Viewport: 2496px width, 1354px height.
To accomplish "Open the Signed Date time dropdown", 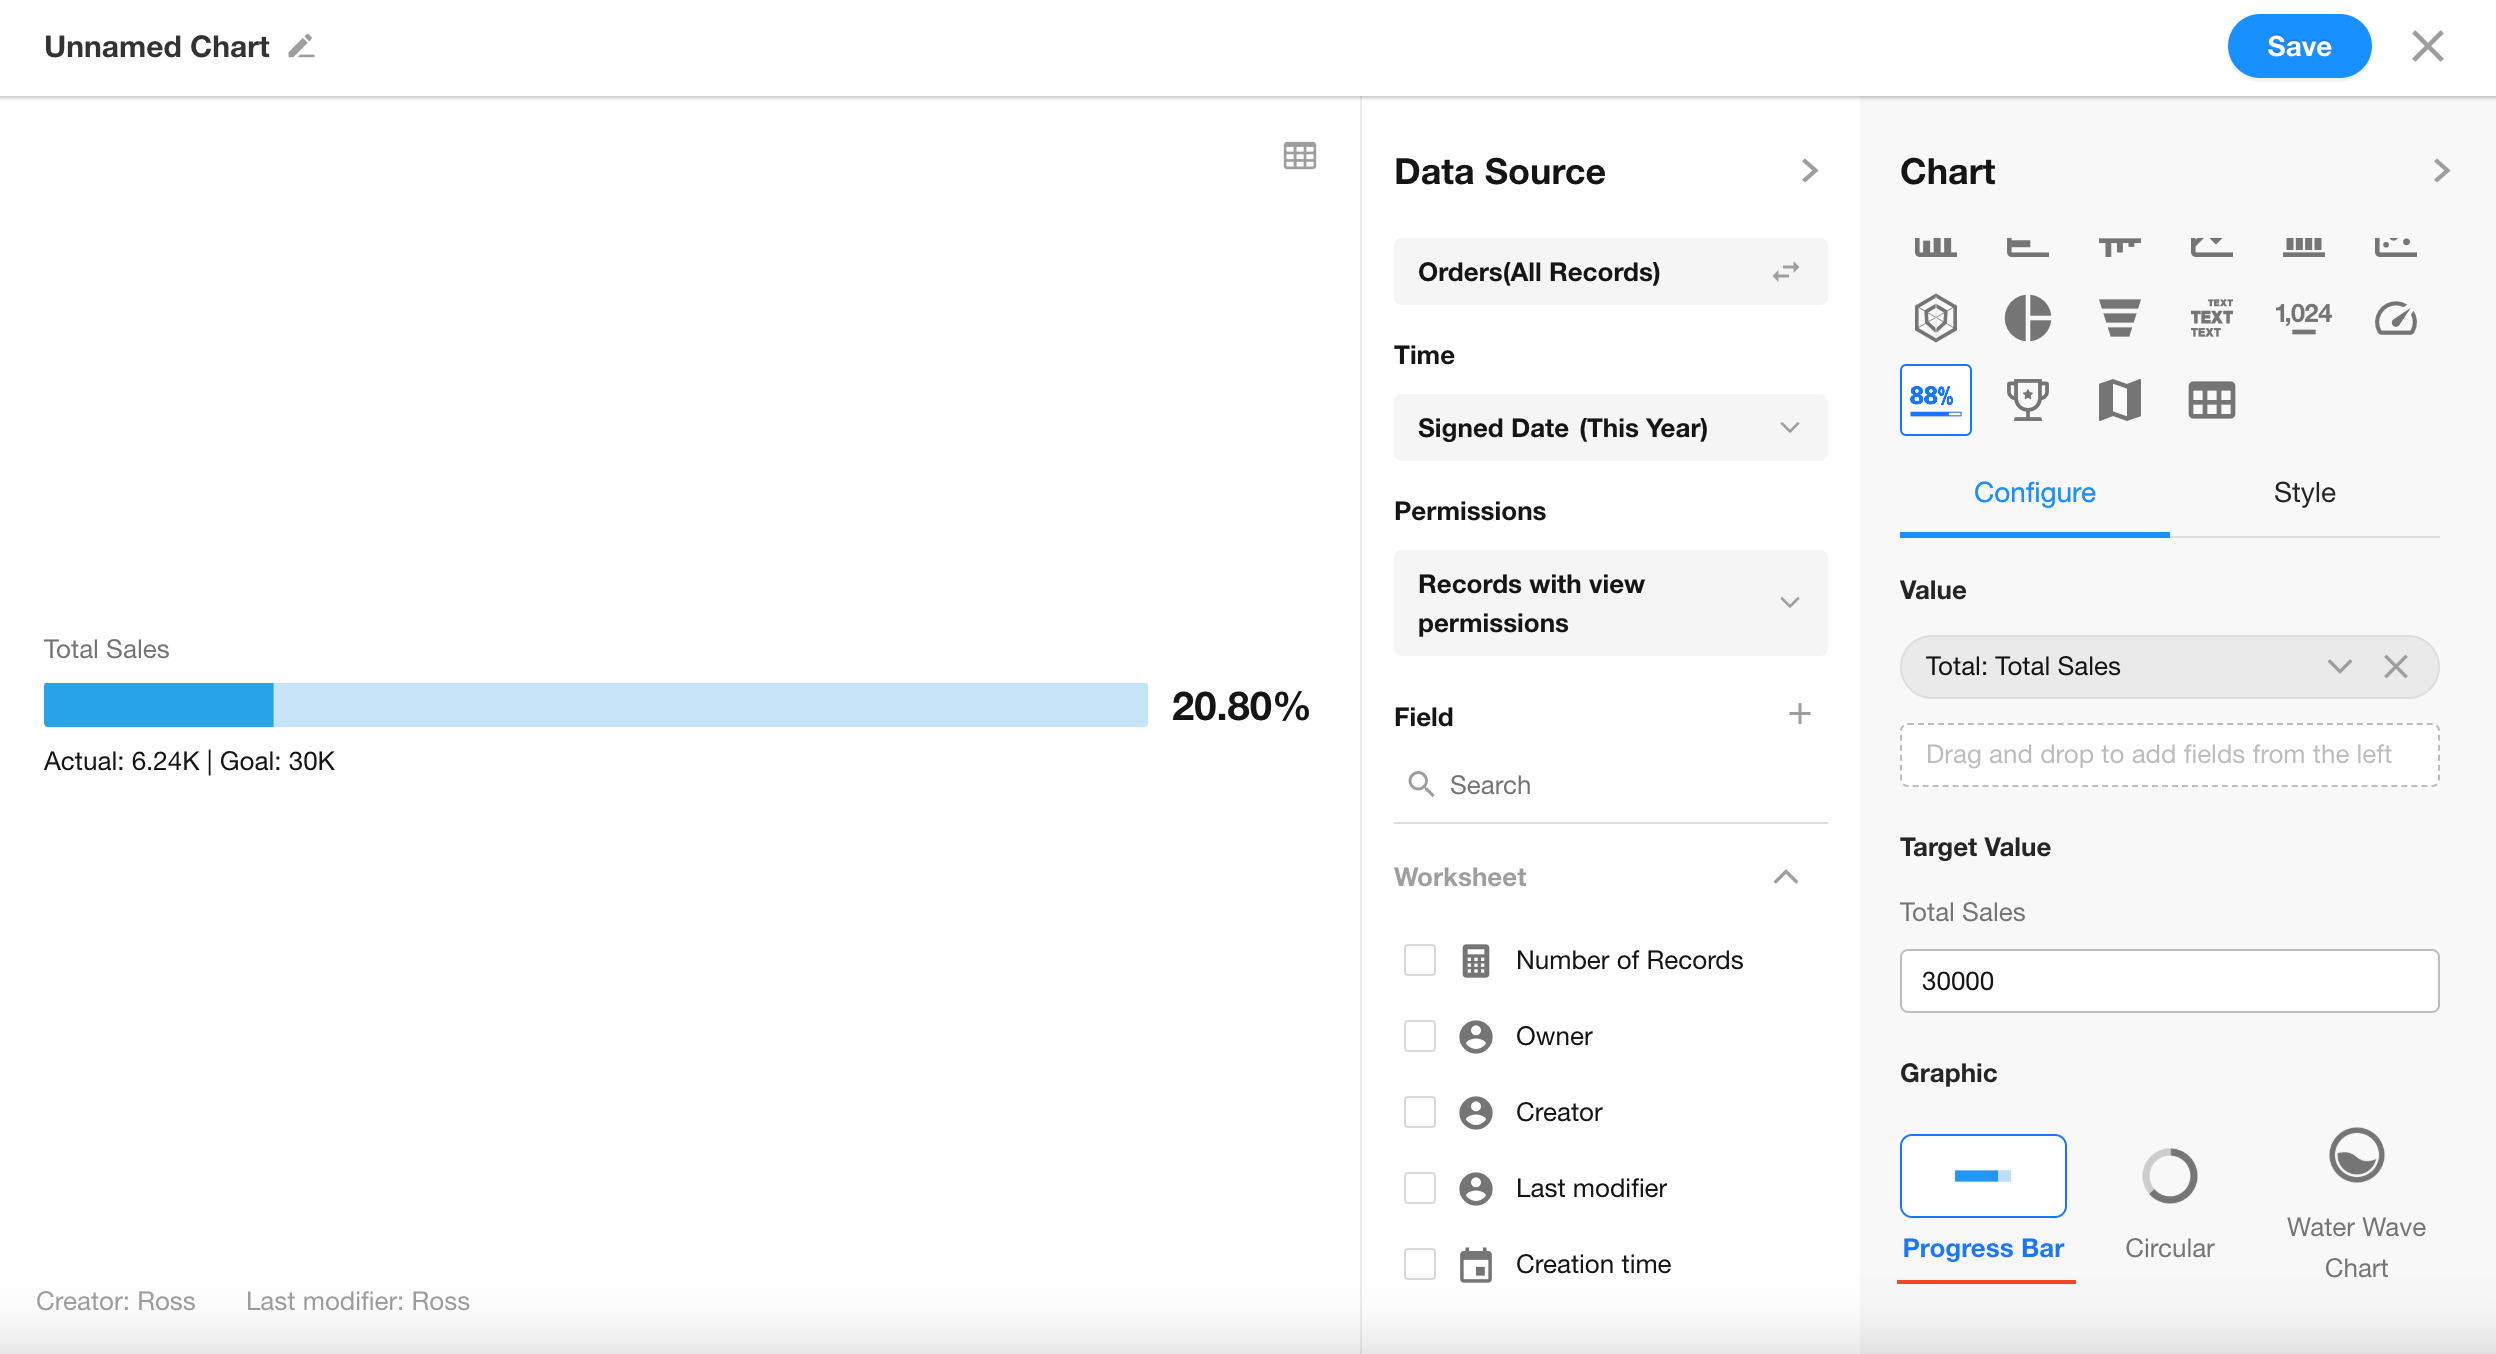I will [1610, 428].
